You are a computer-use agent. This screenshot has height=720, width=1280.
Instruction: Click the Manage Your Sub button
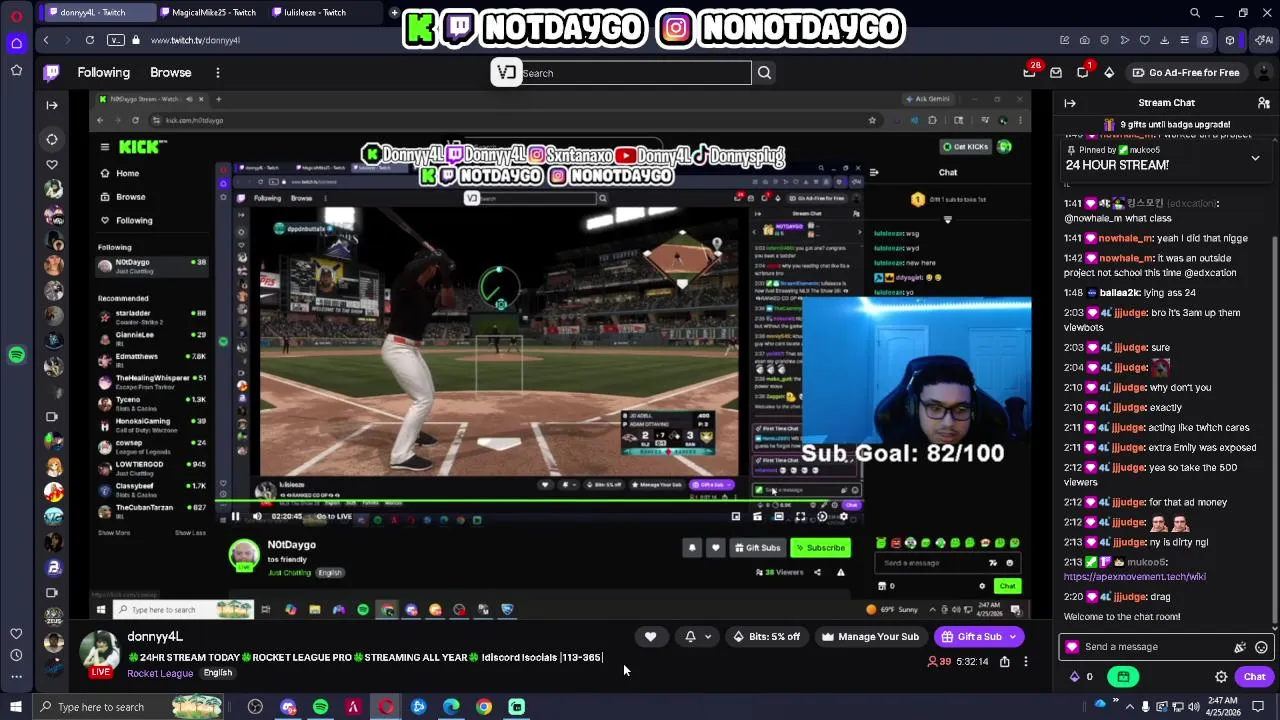tap(870, 637)
